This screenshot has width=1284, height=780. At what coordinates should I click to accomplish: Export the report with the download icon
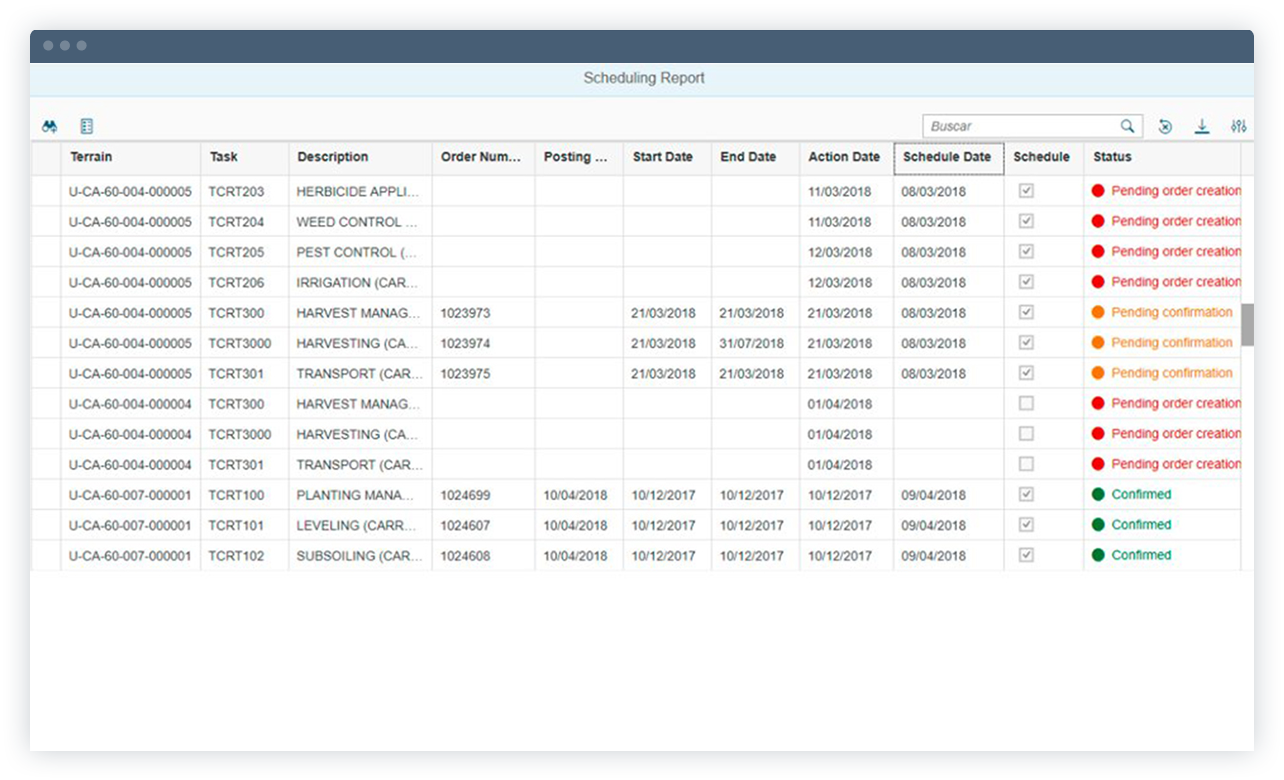(x=1200, y=125)
